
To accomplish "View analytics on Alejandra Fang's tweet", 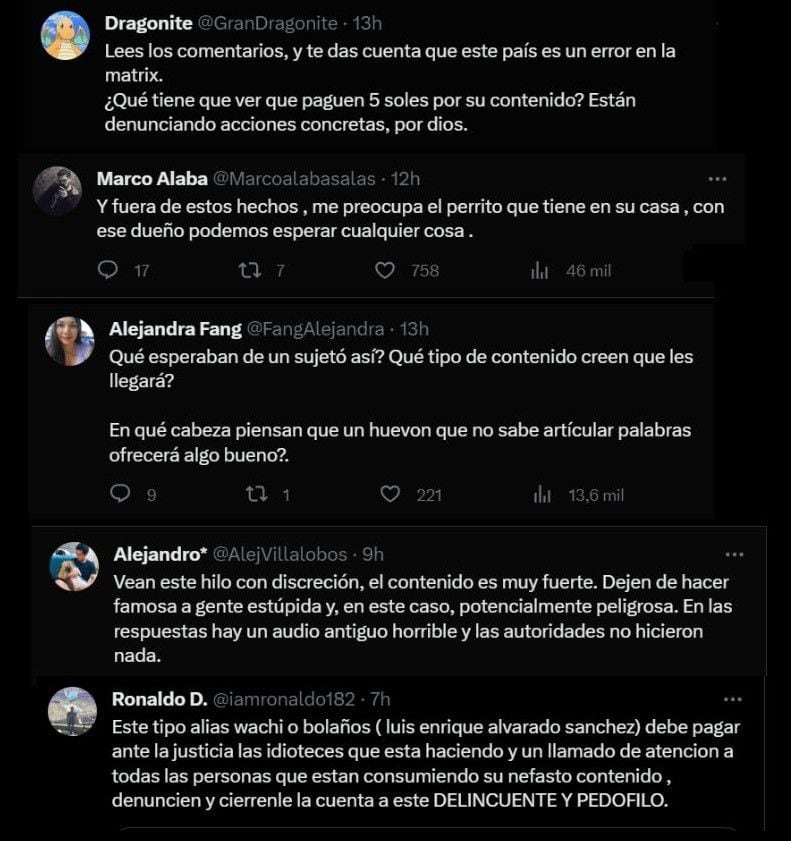I will click(543, 494).
